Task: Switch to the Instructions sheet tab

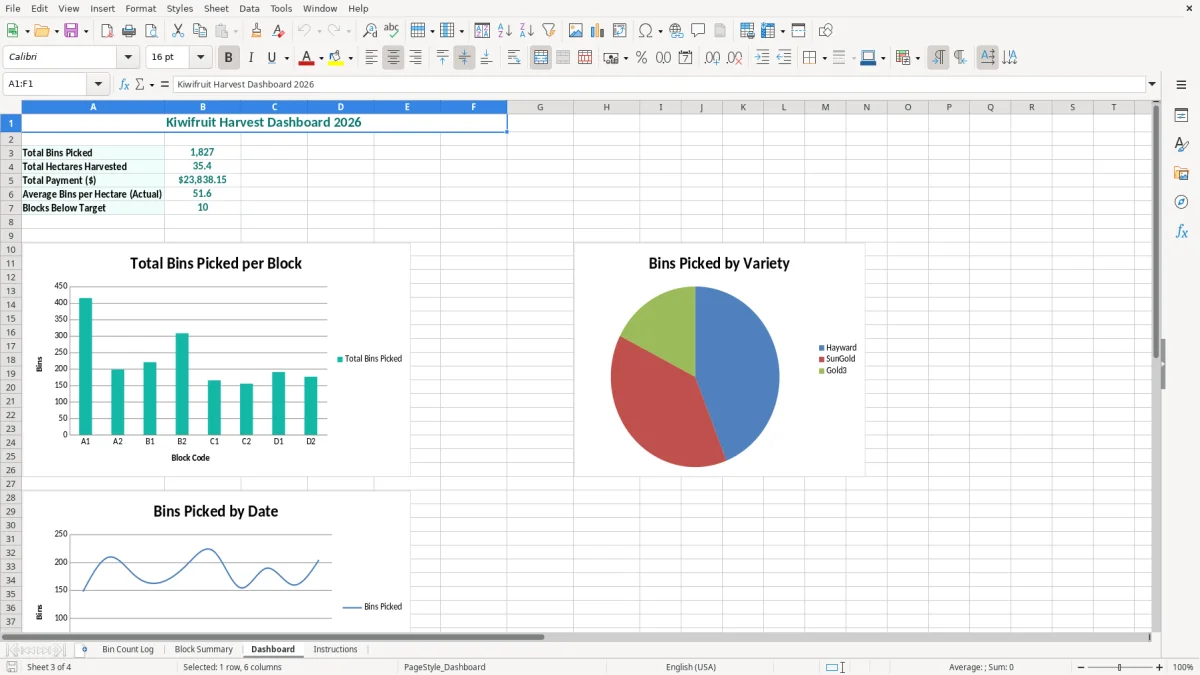Action: [x=335, y=649]
